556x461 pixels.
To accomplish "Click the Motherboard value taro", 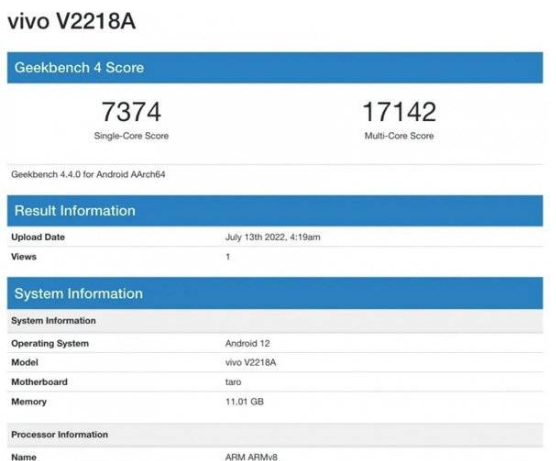I will pyautogui.click(x=233, y=382).
